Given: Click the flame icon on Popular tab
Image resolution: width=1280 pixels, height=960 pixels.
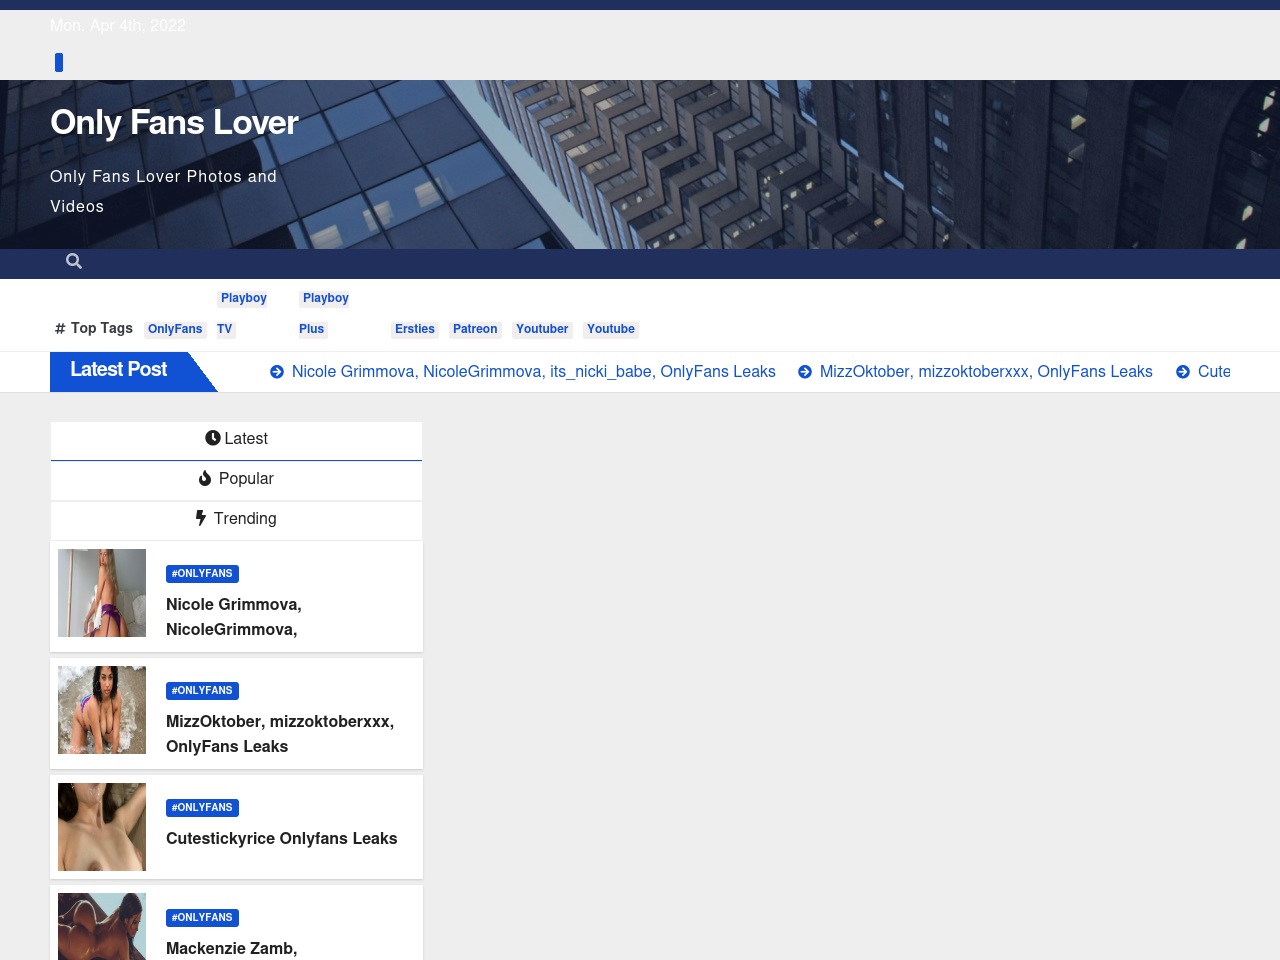Looking at the screenshot, I should click(x=205, y=478).
